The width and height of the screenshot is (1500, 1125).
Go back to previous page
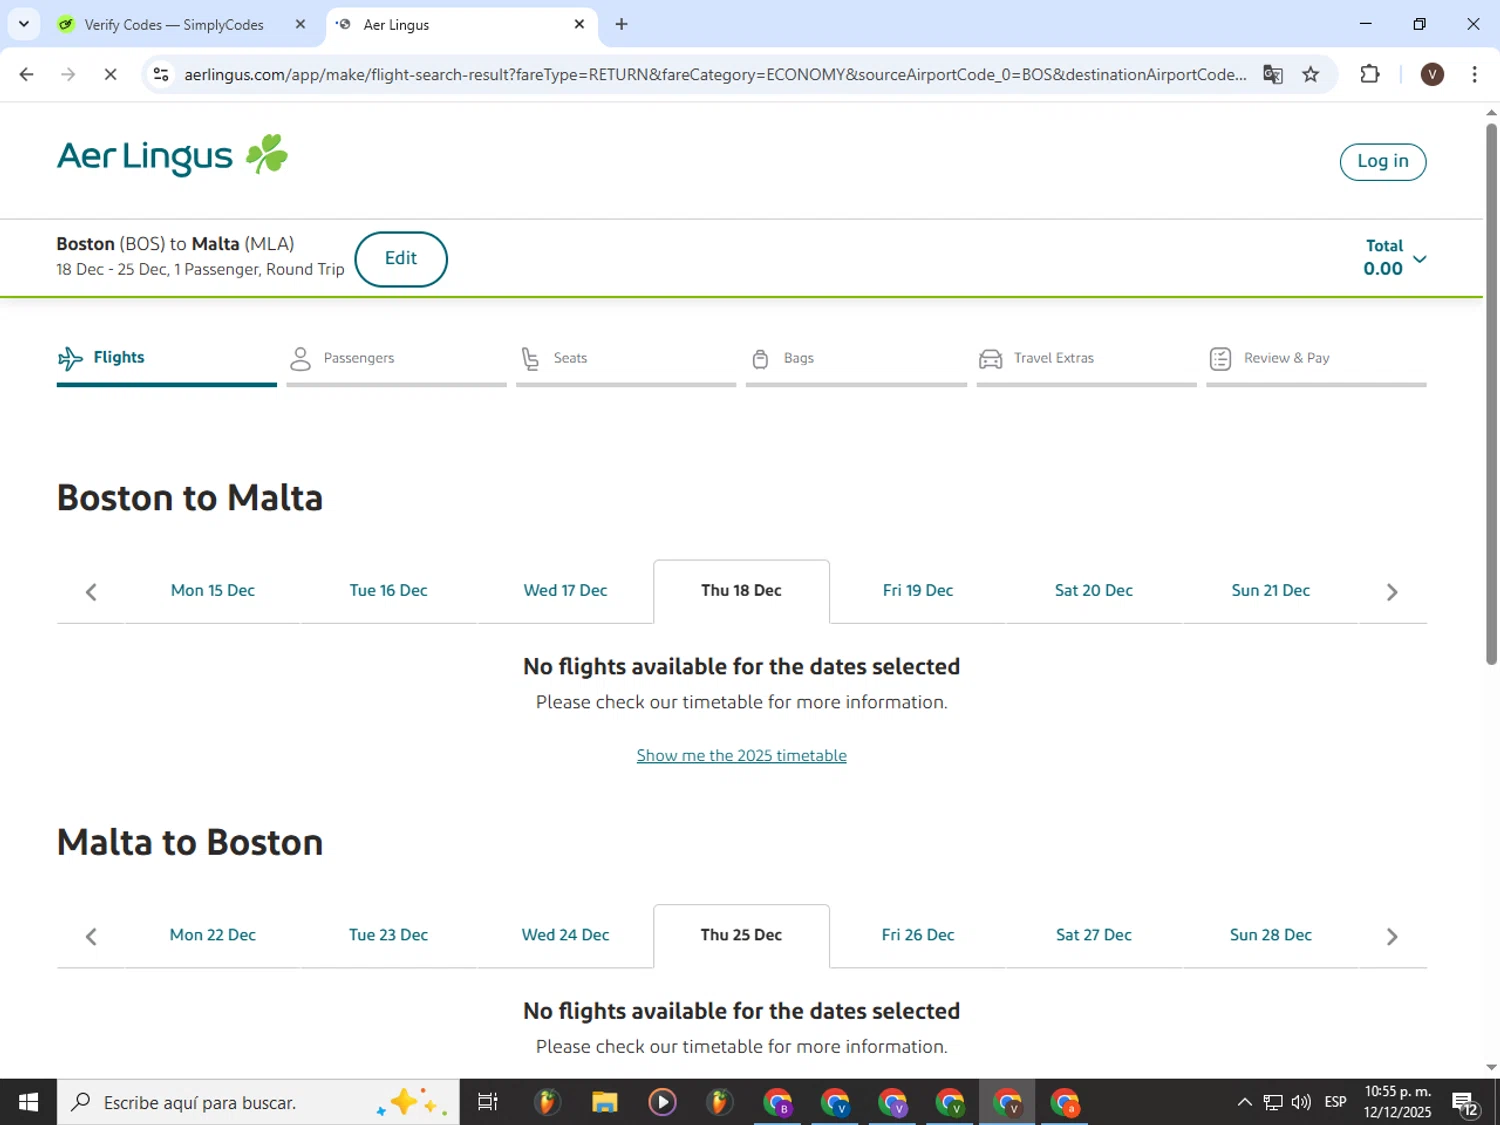pos(27,74)
